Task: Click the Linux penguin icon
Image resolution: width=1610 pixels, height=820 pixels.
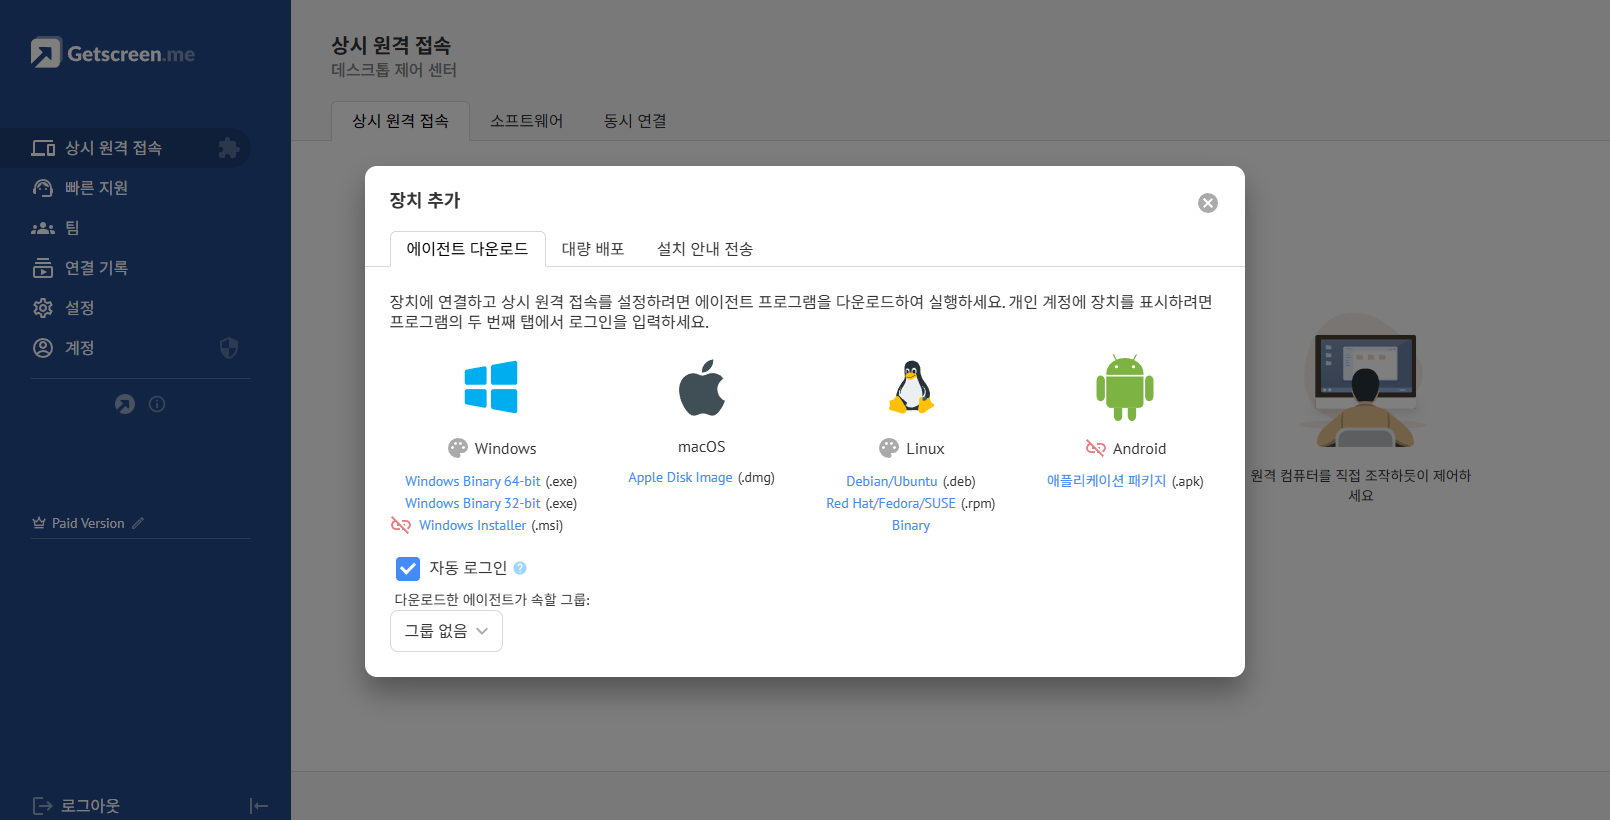Action: [x=911, y=387]
